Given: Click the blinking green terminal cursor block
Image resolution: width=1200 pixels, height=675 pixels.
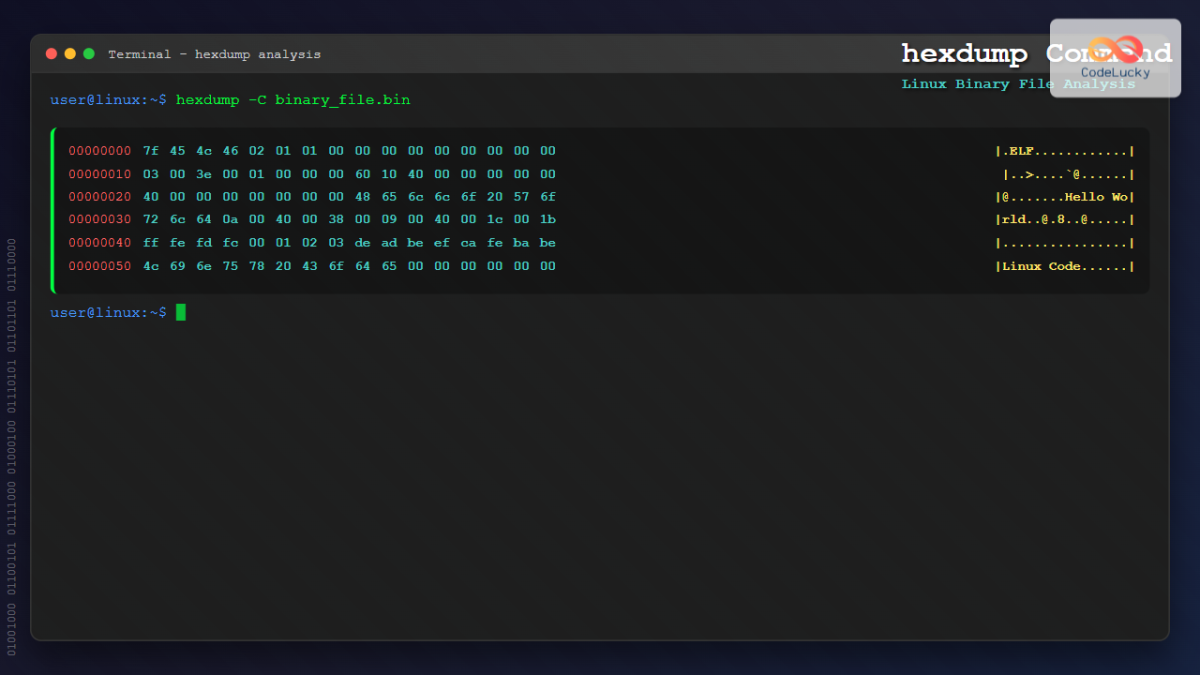Looking at the screenshot, I should point(181,312).
